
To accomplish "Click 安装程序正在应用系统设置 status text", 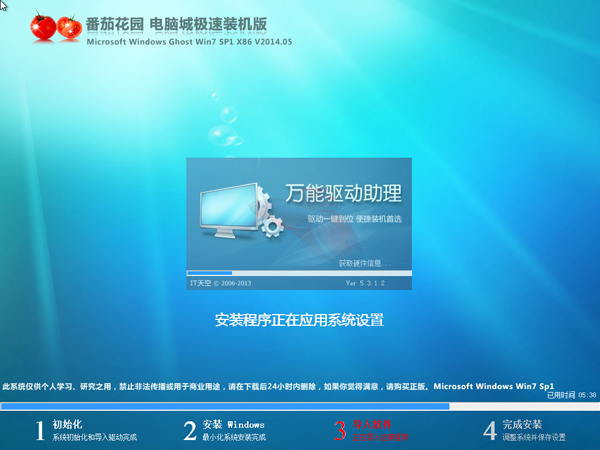I will (x=299, y=320).
